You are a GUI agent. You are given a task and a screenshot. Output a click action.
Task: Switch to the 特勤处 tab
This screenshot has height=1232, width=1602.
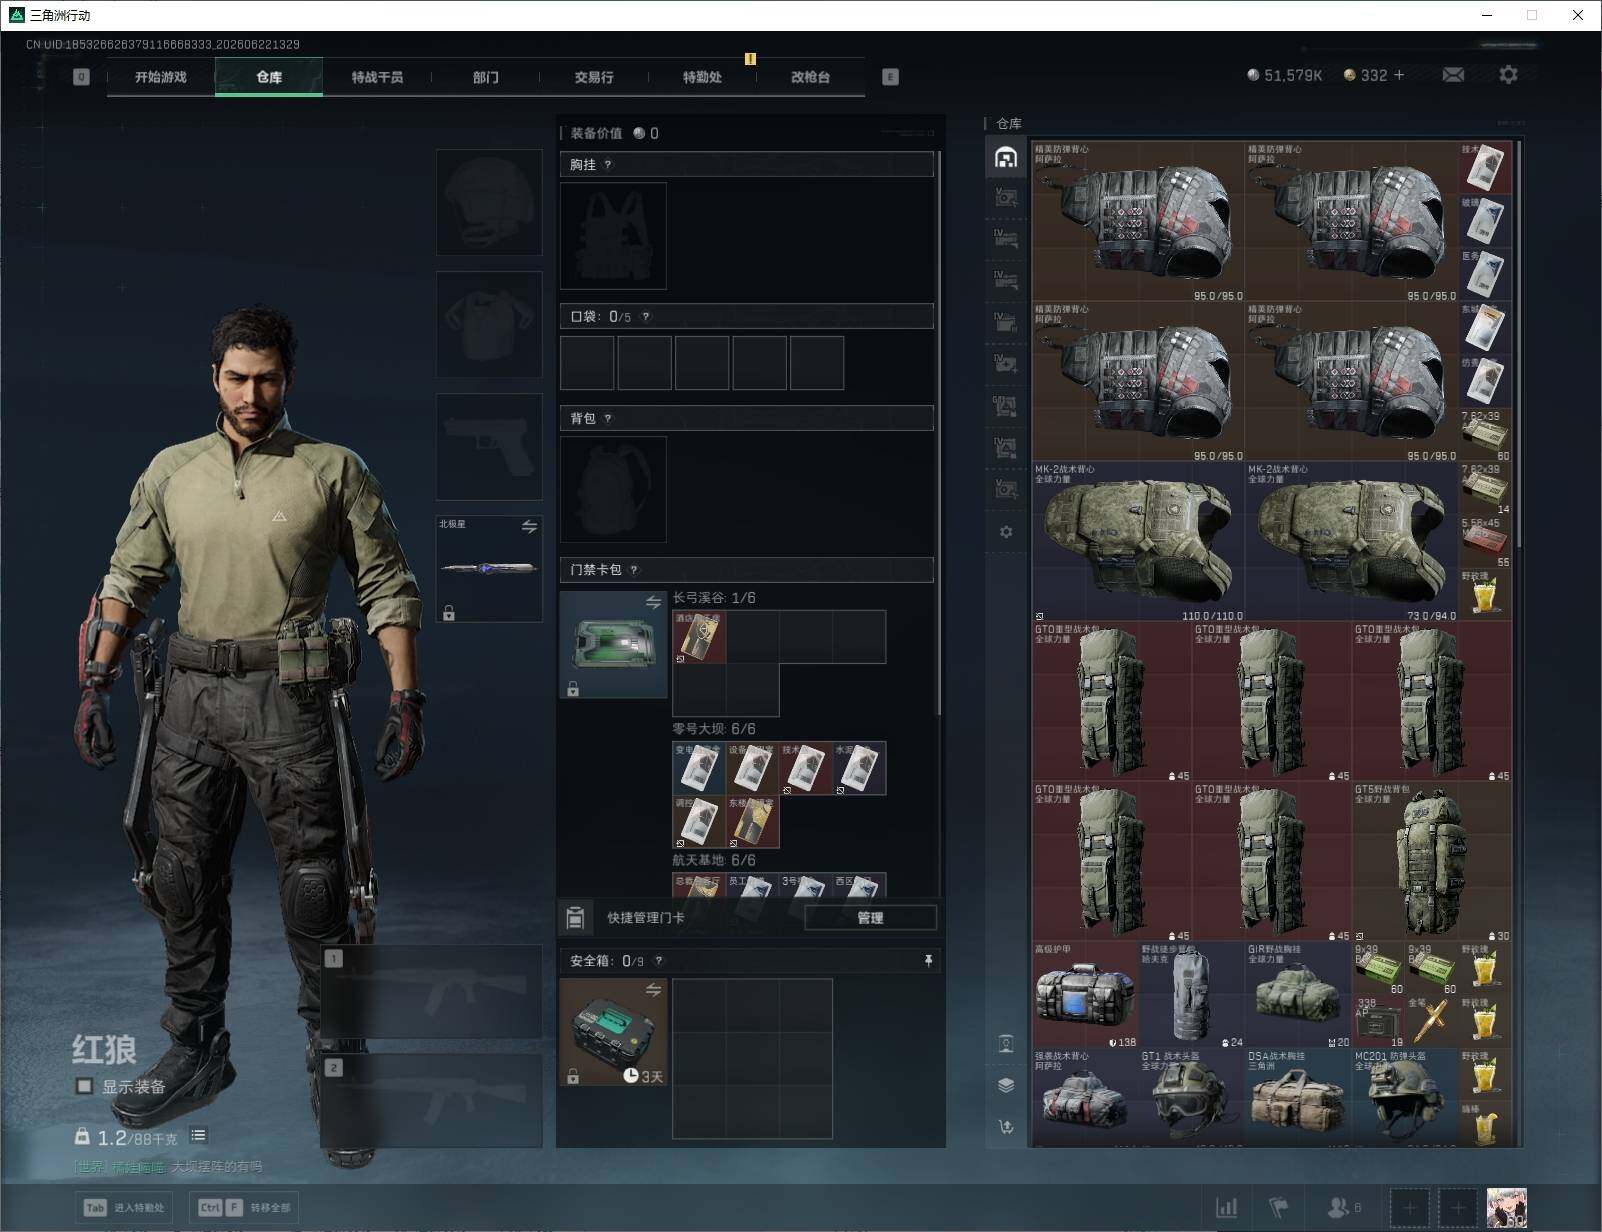[x=702, y=77]
